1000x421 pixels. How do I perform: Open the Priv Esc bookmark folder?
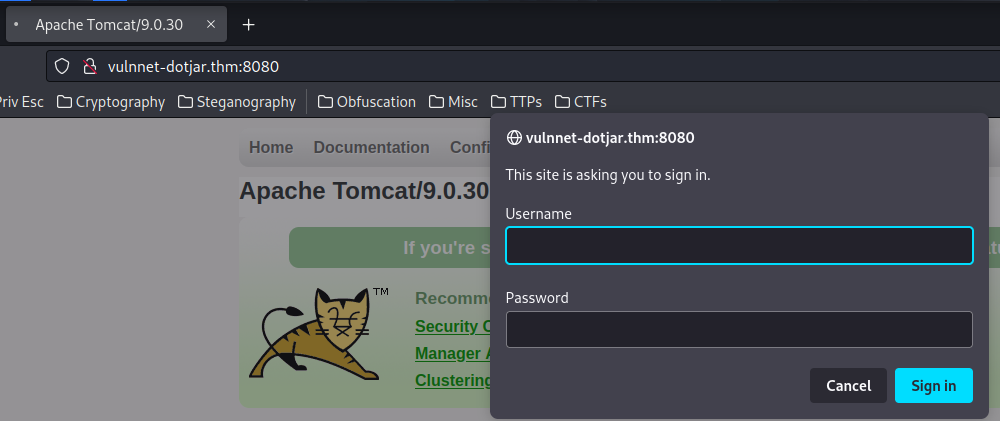tap(21, 102)
